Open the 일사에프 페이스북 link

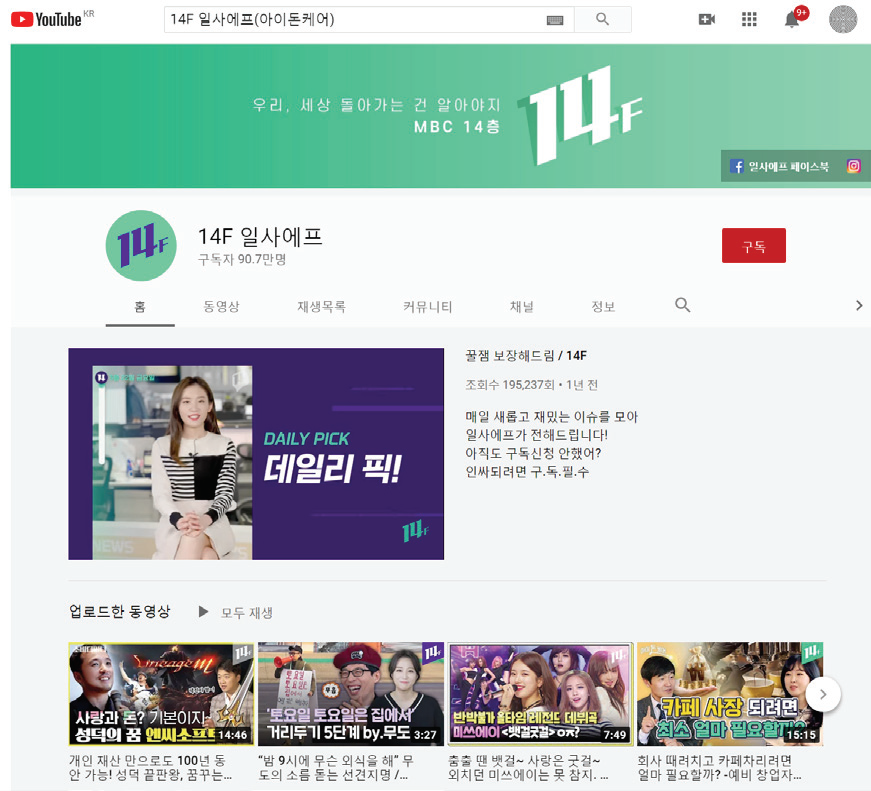(789, 166)
